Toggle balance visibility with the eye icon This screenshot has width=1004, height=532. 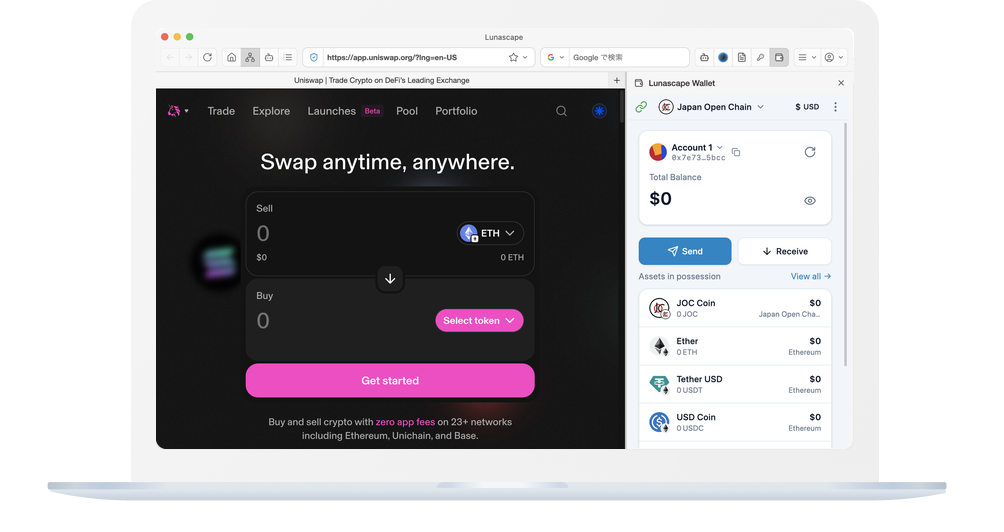[810, 201]
